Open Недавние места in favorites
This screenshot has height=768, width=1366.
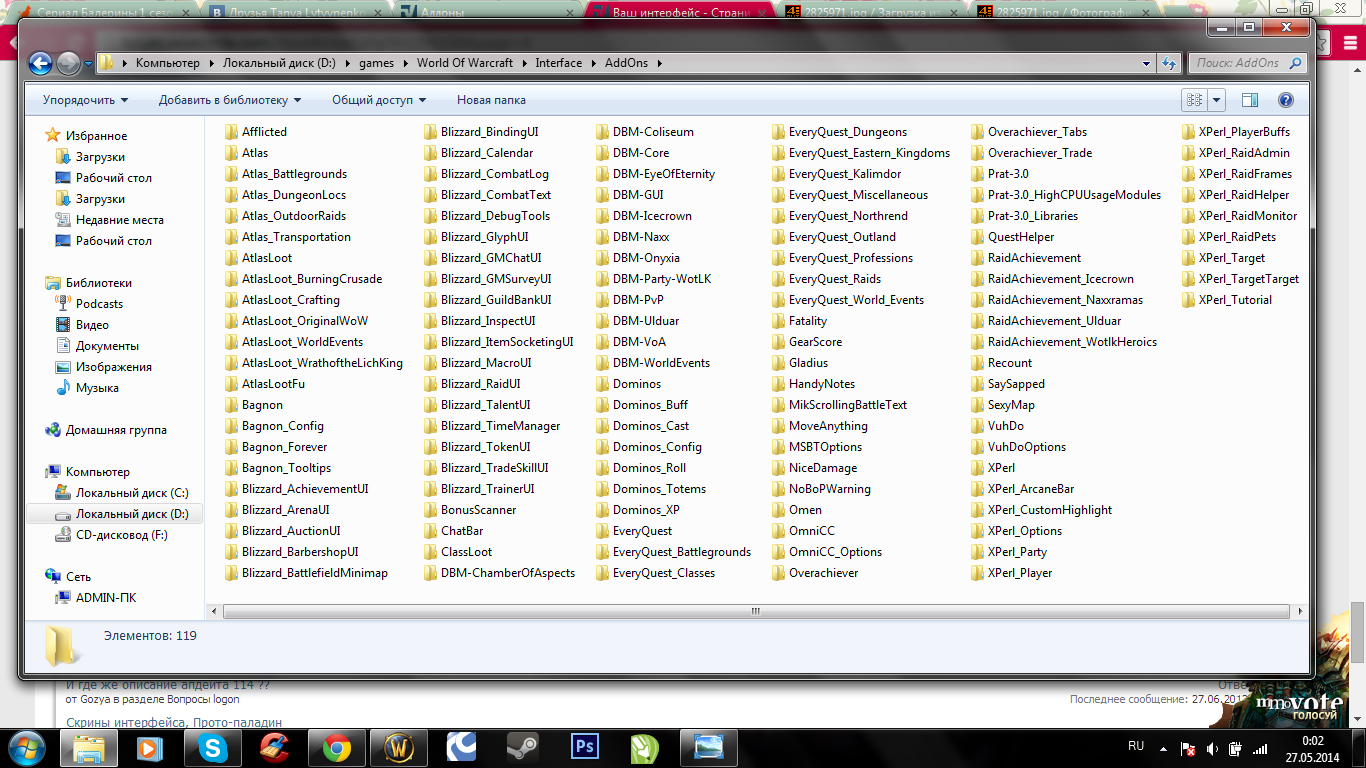click(109, 220)
